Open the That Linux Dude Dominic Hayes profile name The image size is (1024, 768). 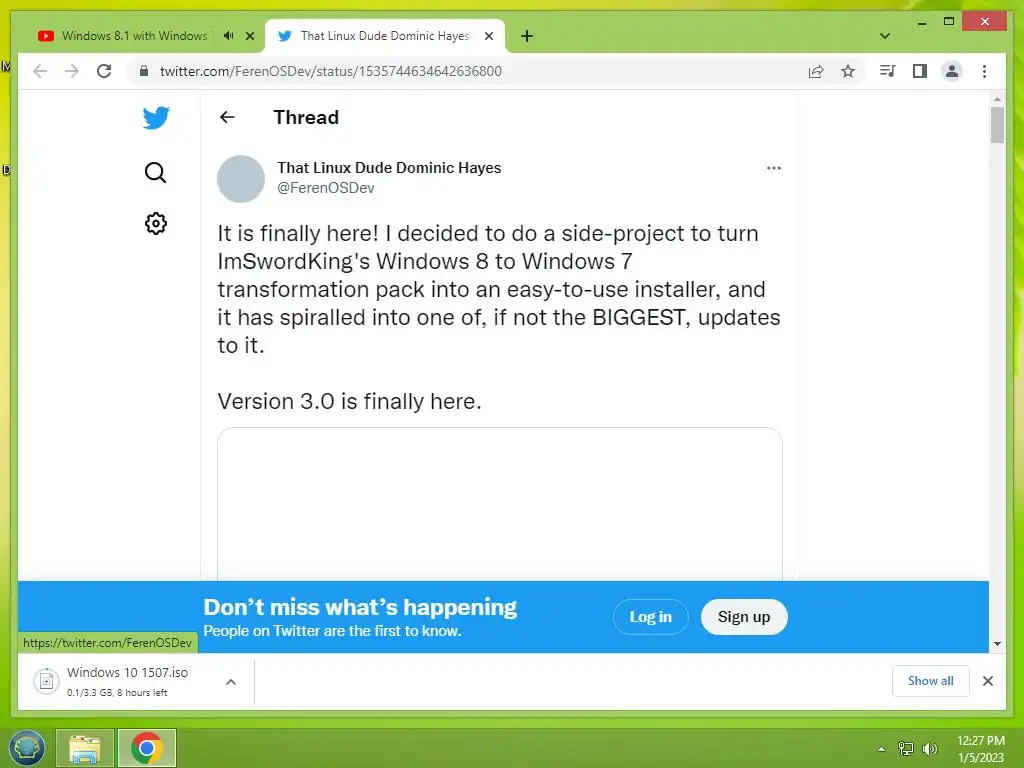coord(389,168)
